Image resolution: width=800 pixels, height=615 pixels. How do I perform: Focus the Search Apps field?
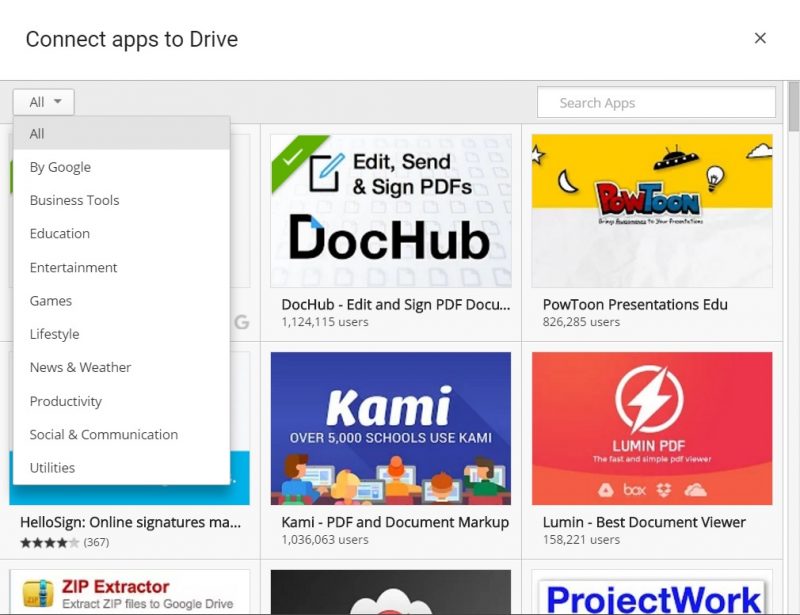tap(657, 103)
